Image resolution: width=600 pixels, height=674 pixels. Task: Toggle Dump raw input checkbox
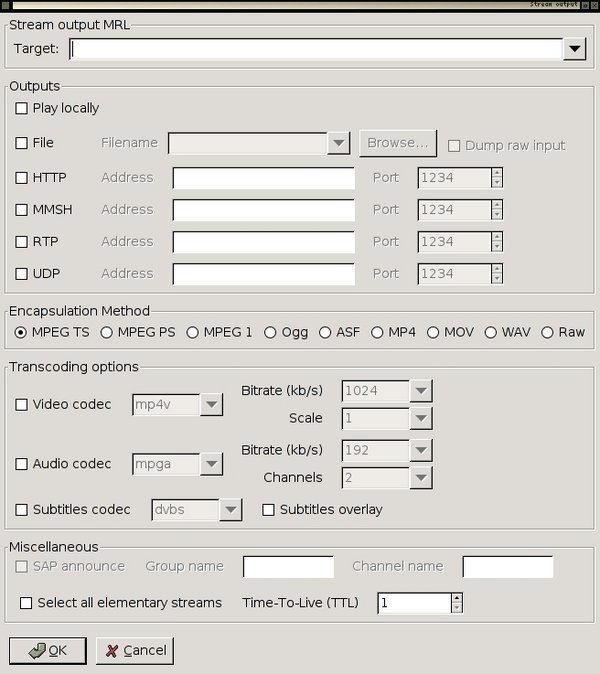454,146
